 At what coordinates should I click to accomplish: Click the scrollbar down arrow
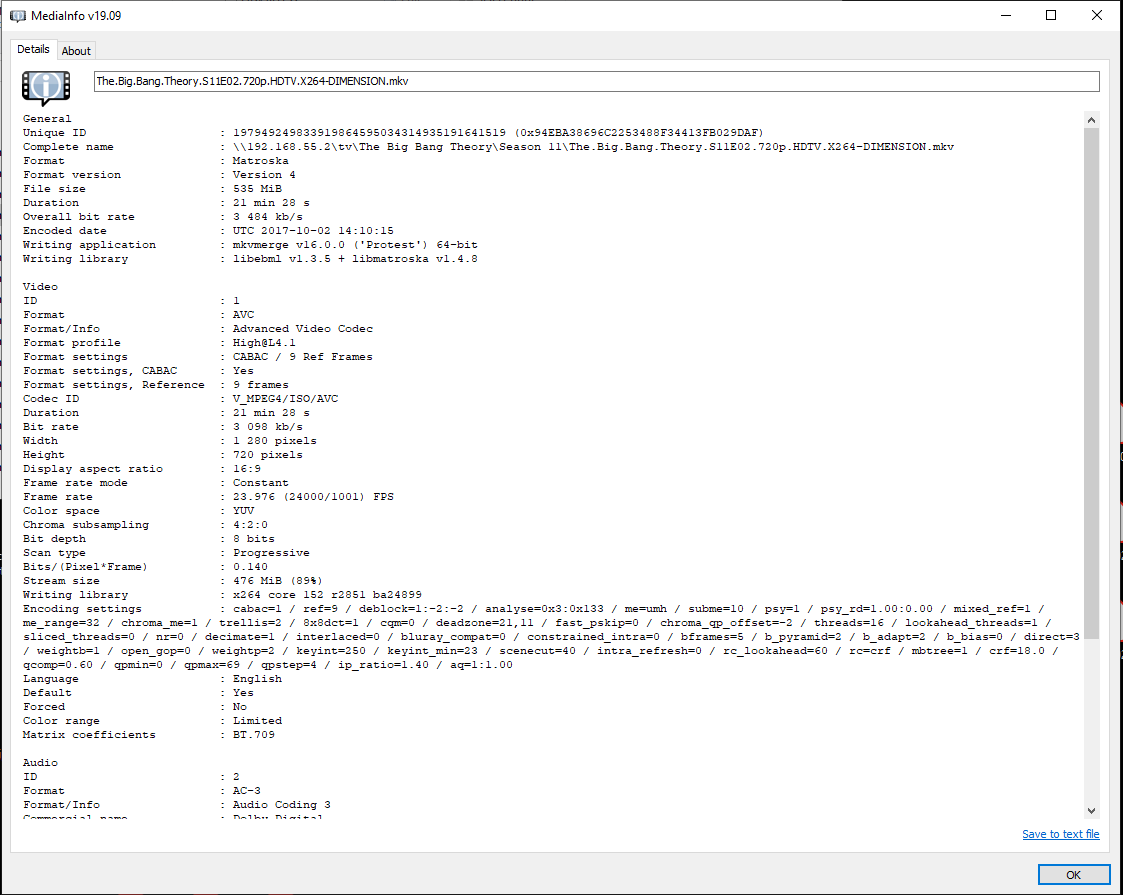1091,811
